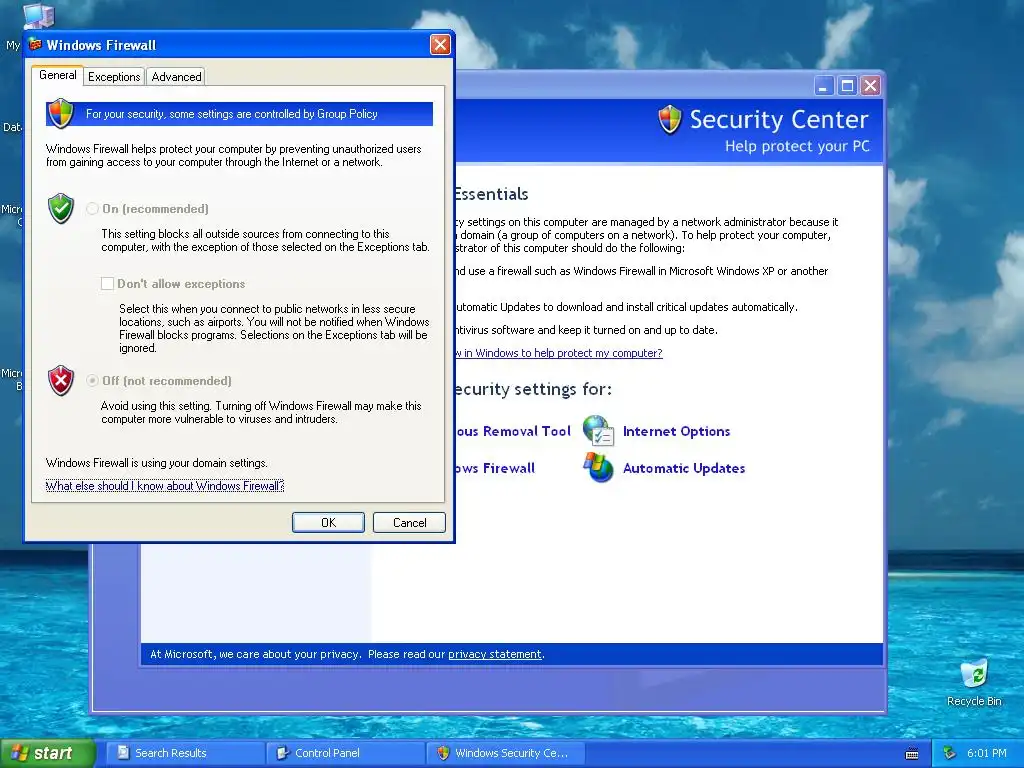
Task: Switch to the Advanced tab
Action: coord(176,76)
